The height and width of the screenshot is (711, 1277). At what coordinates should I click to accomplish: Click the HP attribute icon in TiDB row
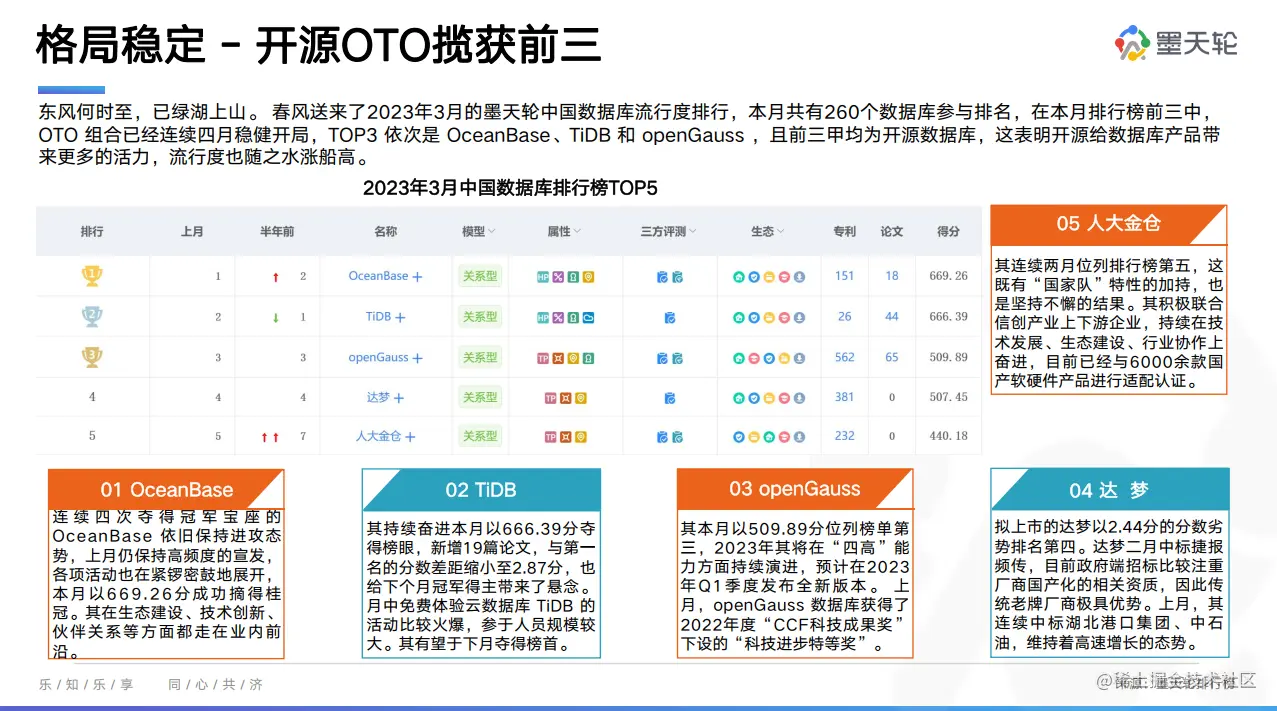pyautogui.click(x=543, y=317)
